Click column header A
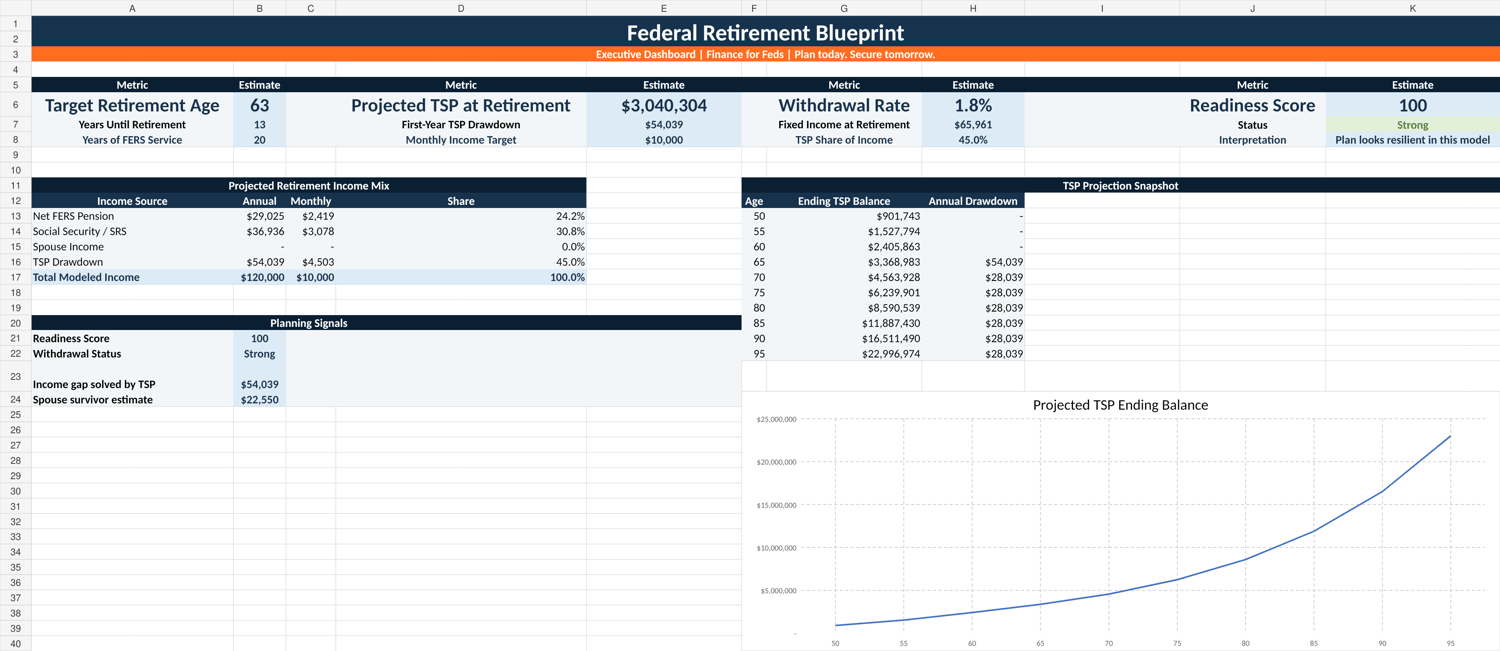Image resolution: width=1500 pixels, height=651 pixels. (x=132, y=8)
